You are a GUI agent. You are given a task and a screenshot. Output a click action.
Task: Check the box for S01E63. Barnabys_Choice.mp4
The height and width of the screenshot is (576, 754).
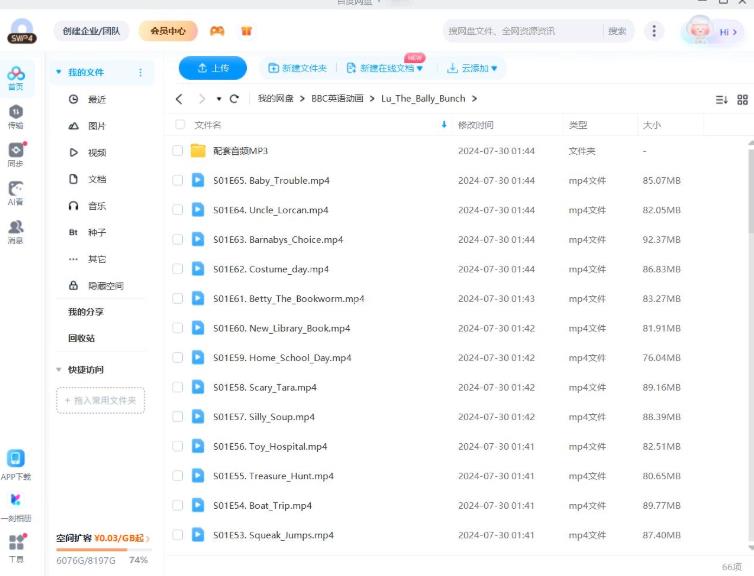click(x=177, y=239)
